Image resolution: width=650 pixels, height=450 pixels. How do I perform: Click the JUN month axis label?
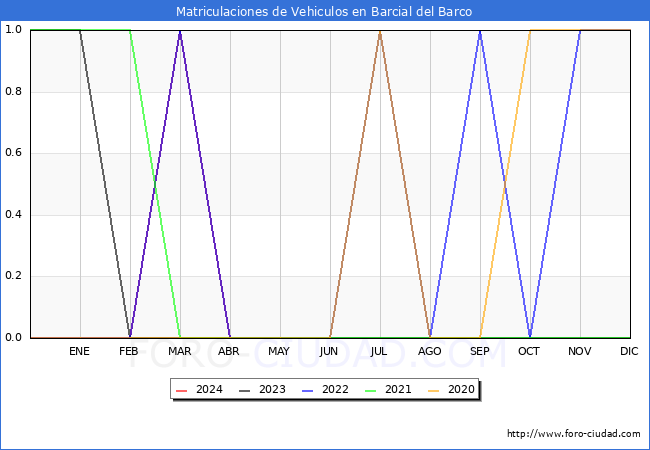tap(329, 351)
